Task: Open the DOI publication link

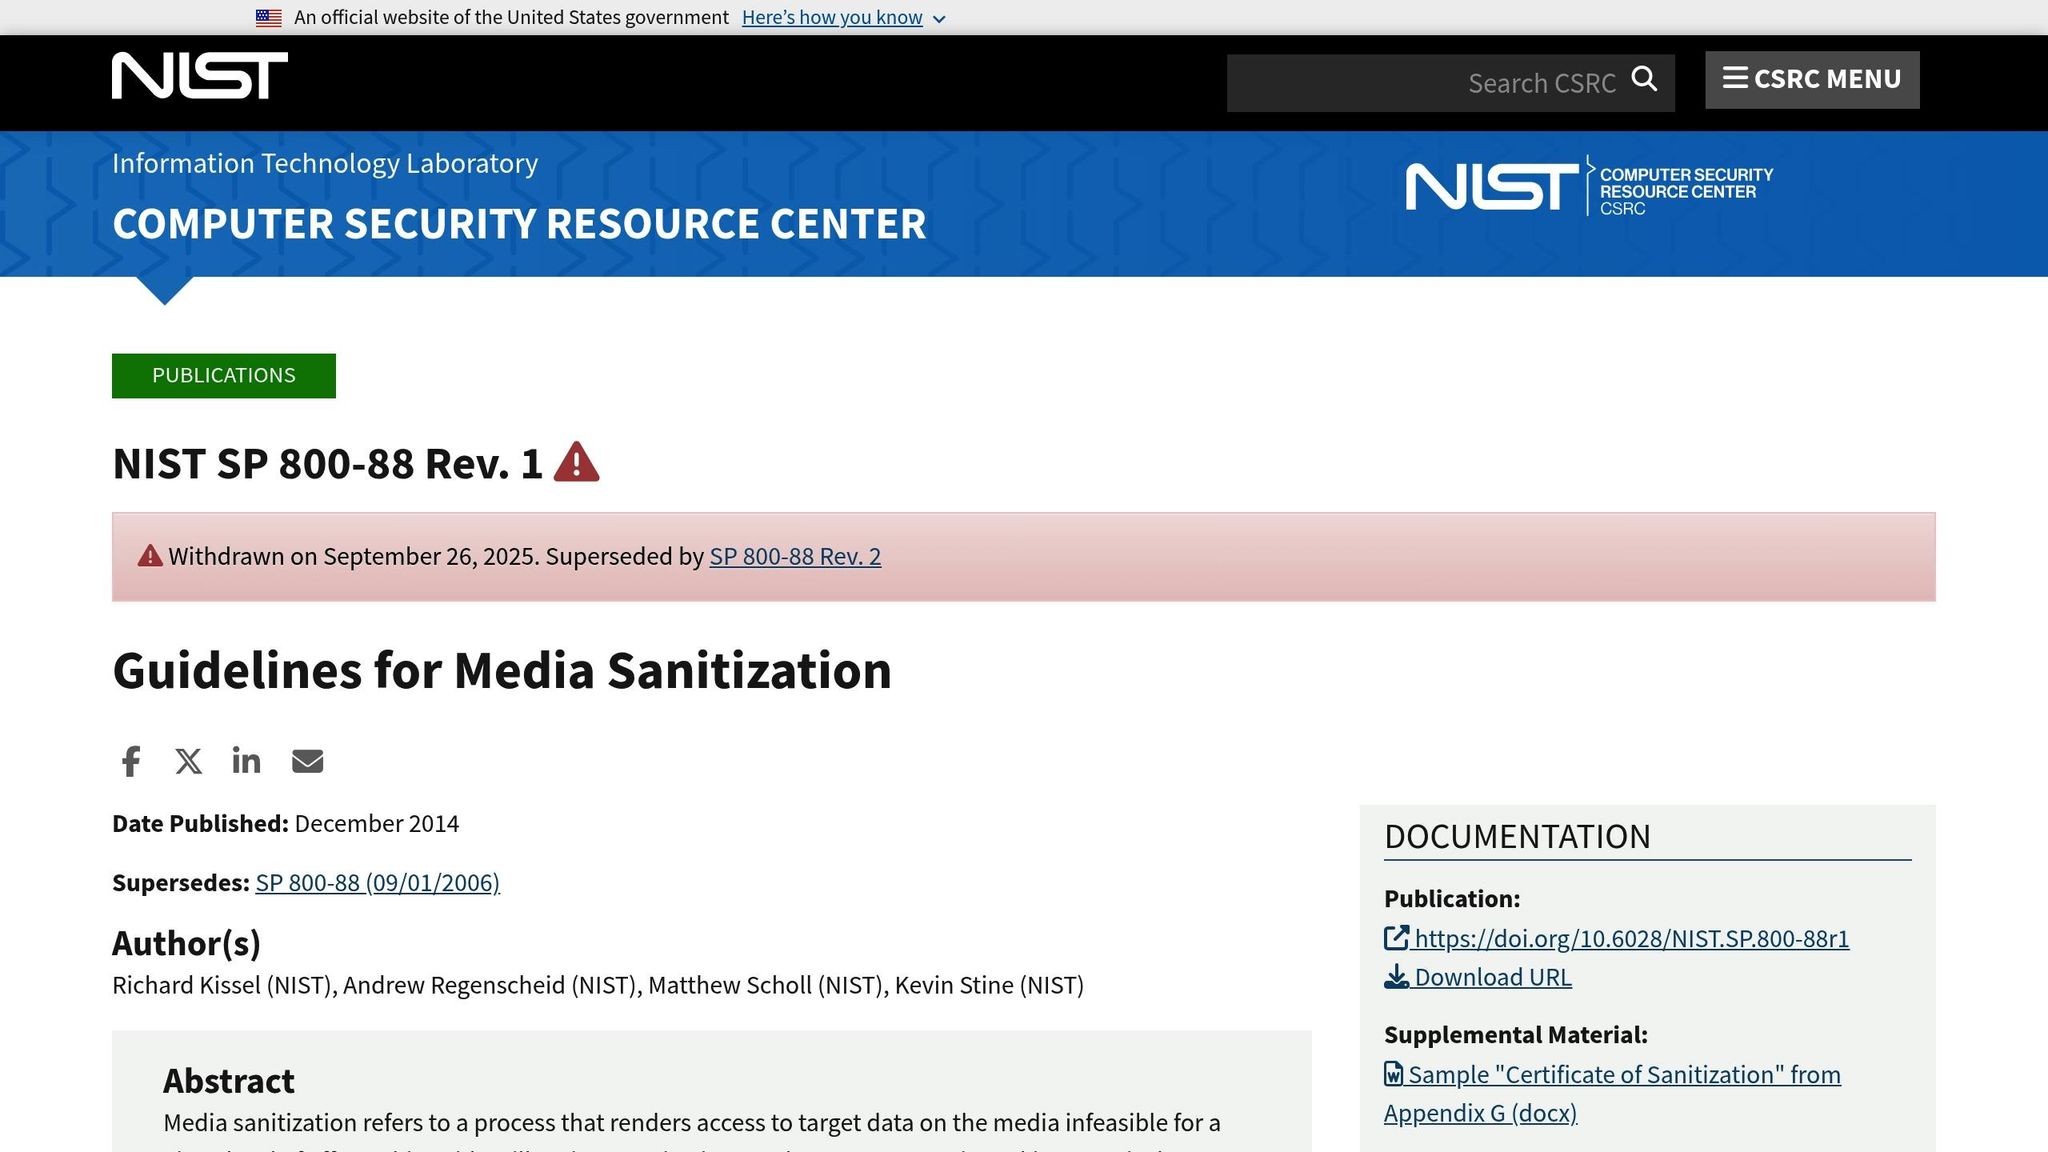Action: (x=1632, y=939)
